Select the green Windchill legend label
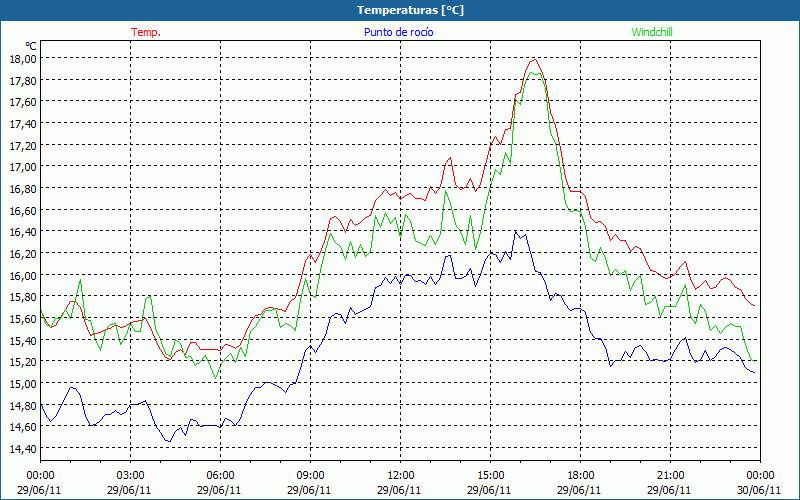 (x=652, y=32)
